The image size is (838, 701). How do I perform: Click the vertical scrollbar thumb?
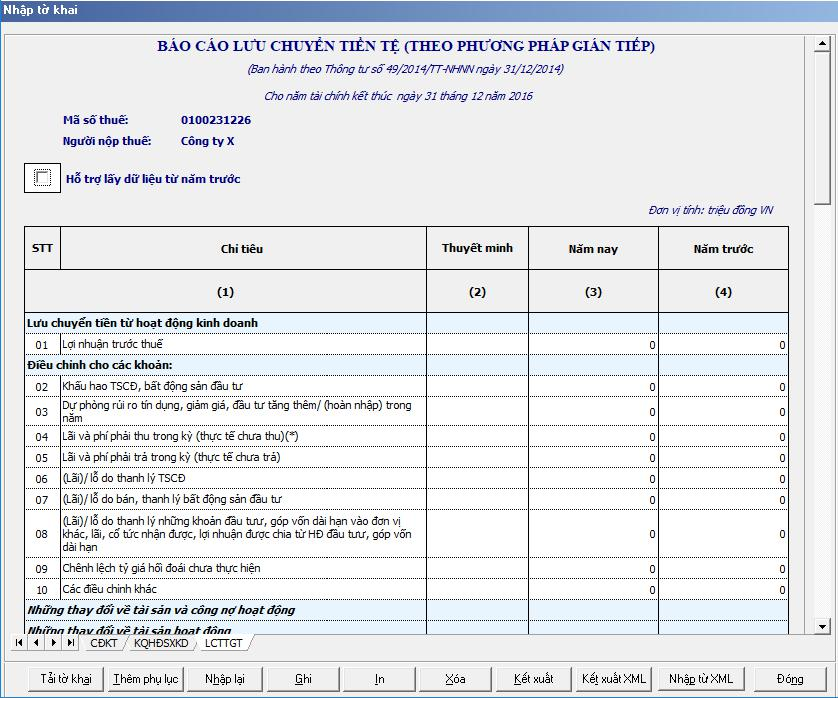(x=822, y=130)
